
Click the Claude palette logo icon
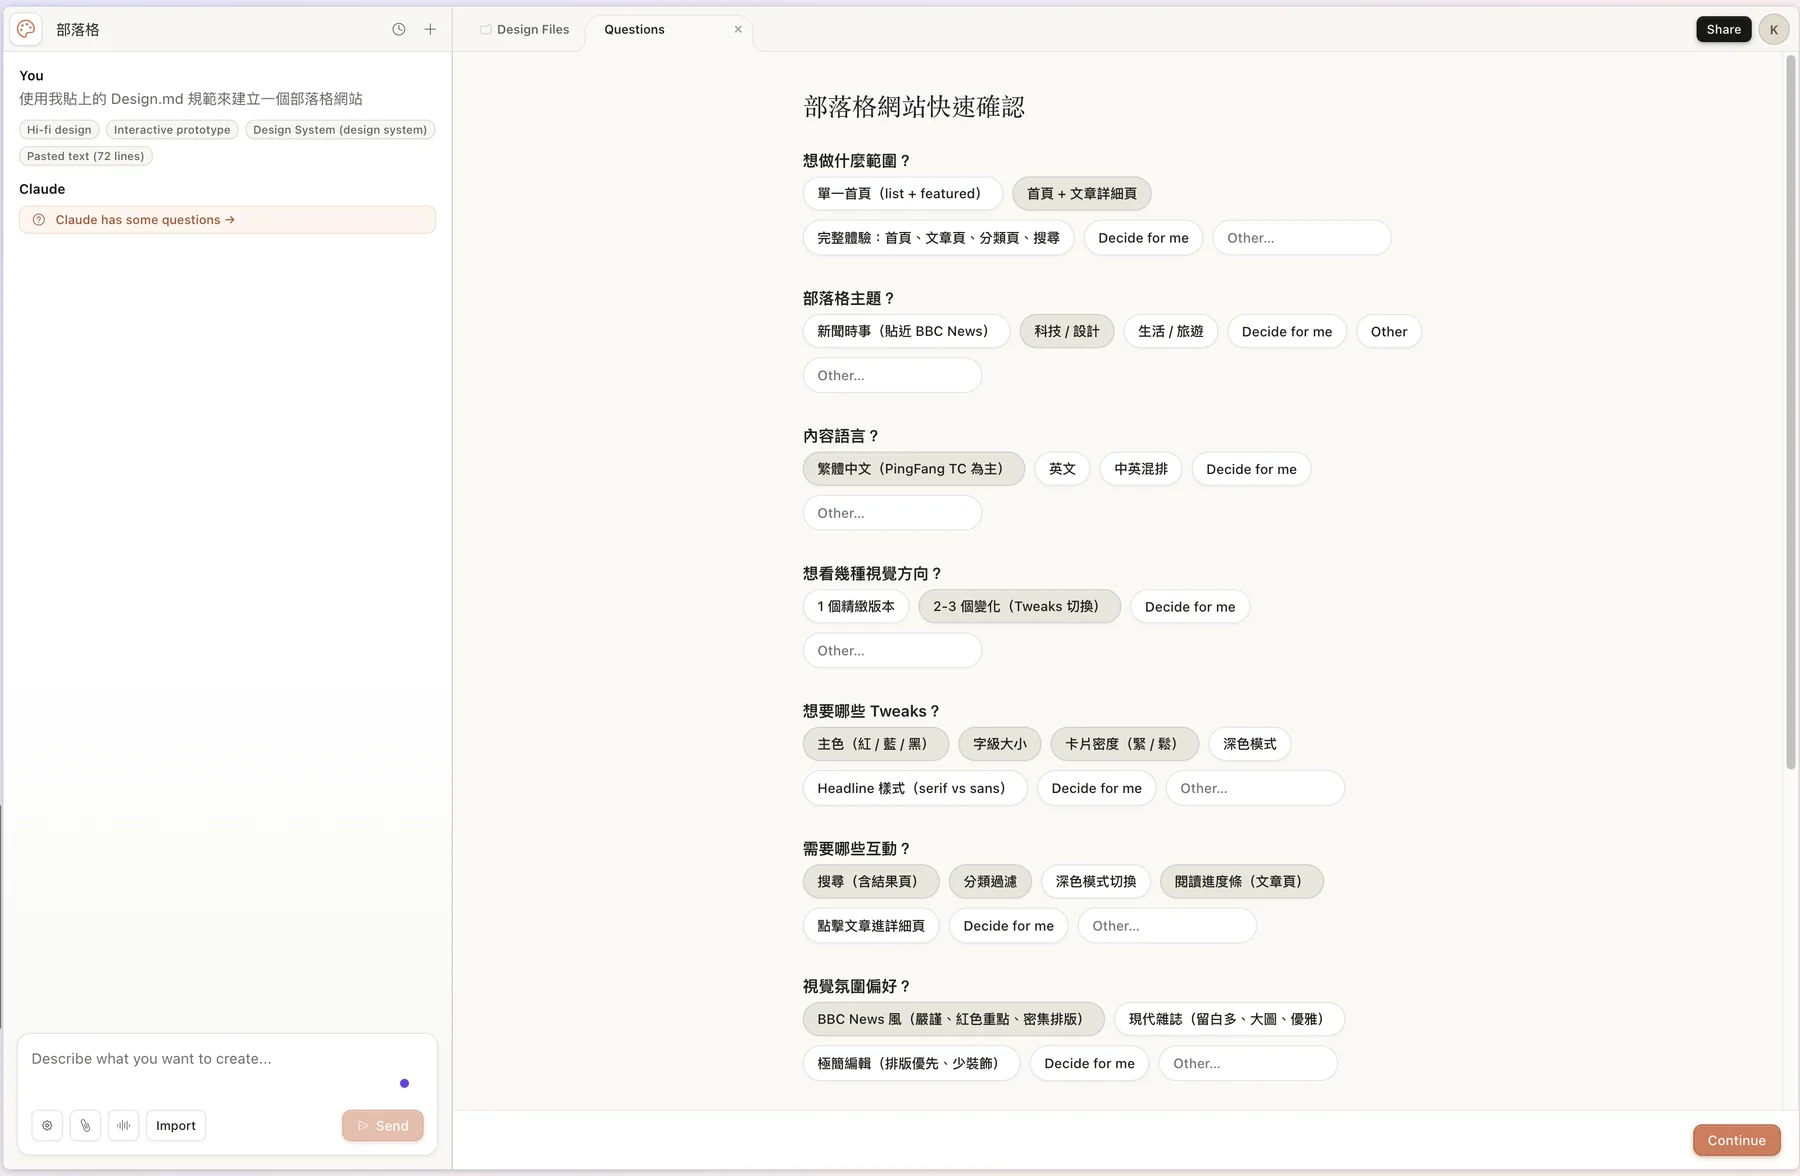point(26,29)
